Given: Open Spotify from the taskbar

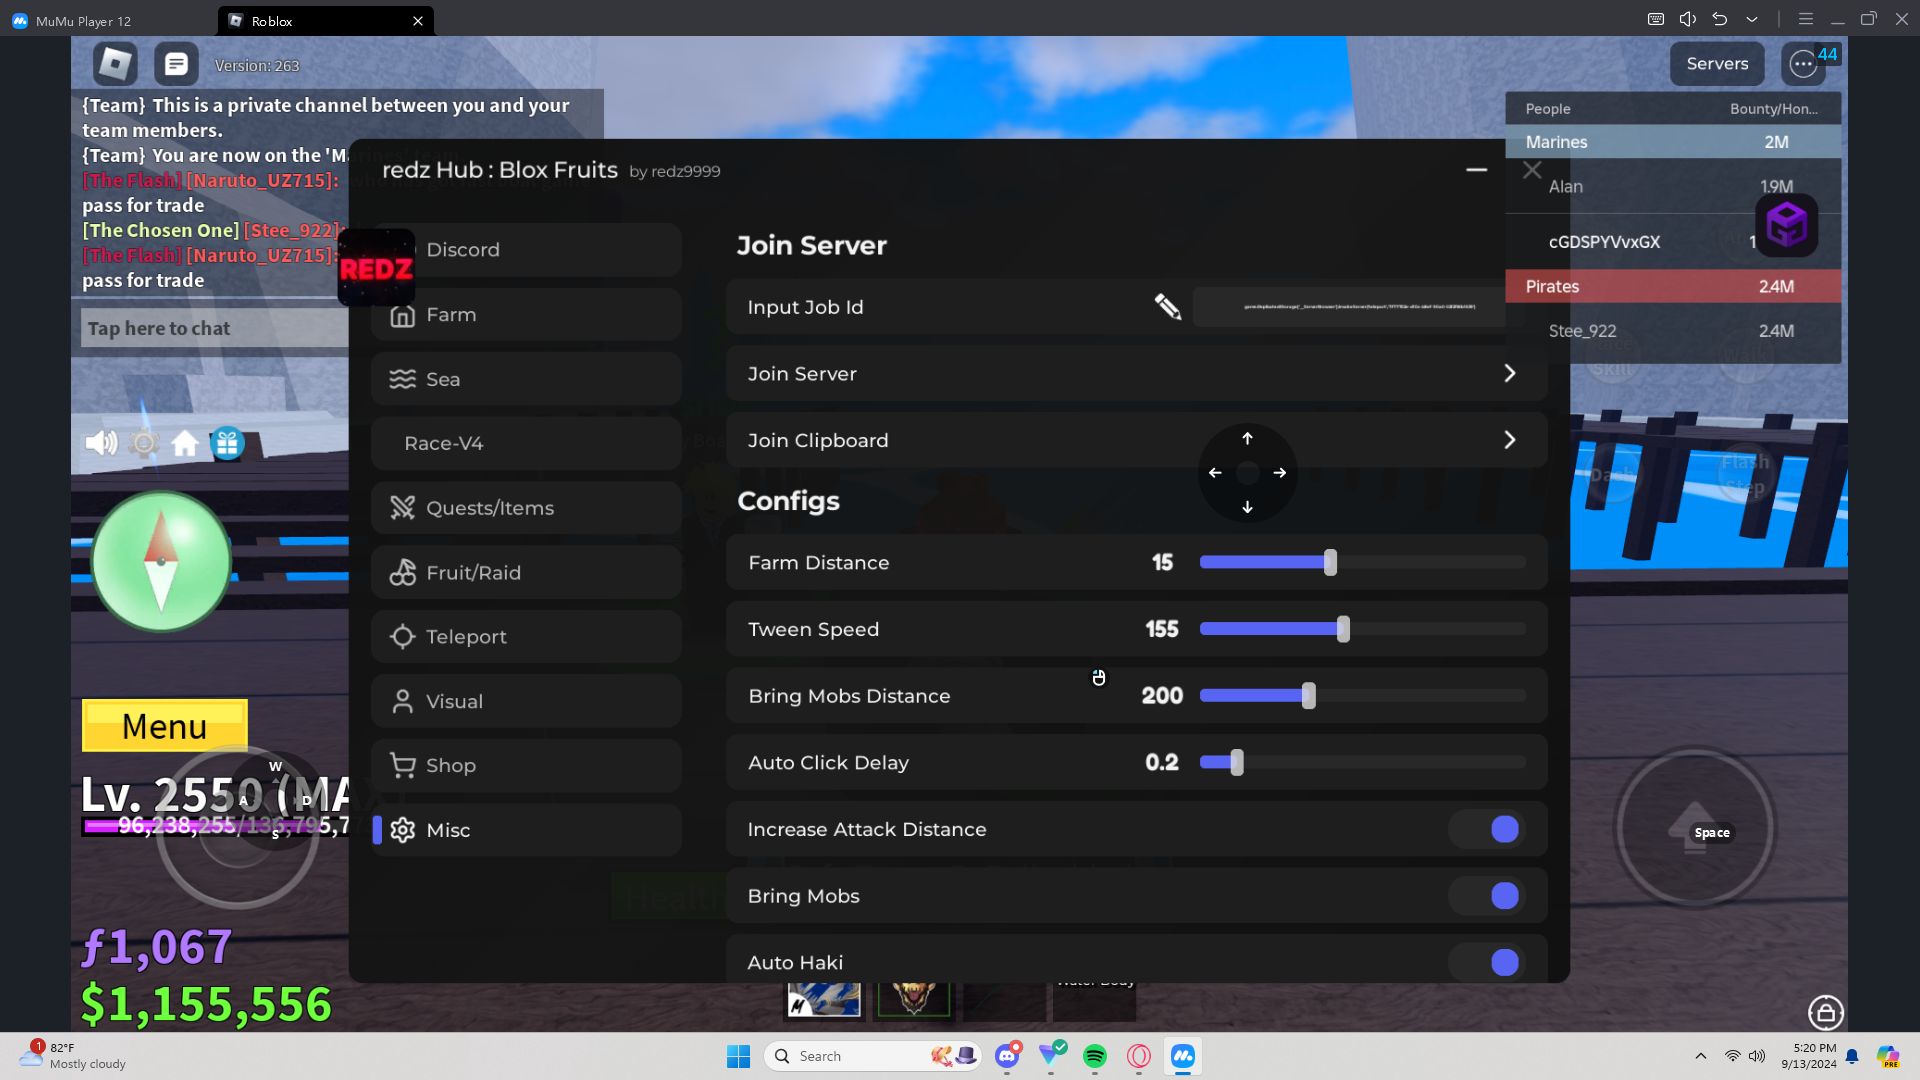Looking at the screenshot, I should click(1095, 1056).
